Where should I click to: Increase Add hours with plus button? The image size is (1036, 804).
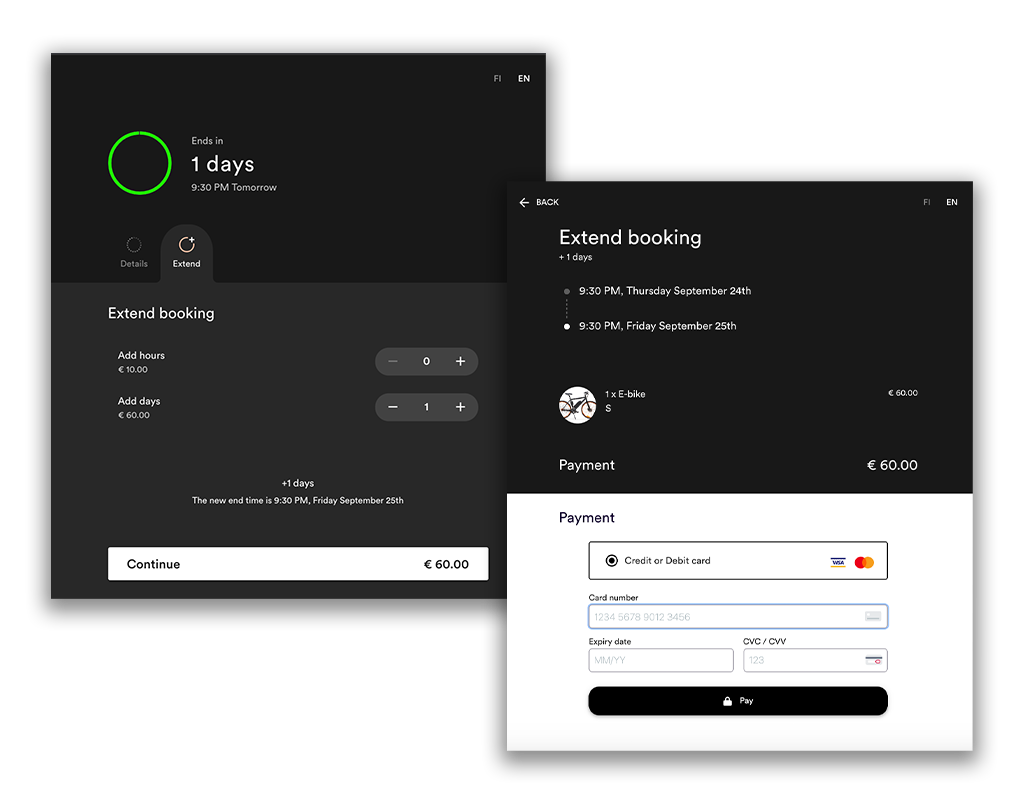point(461,361)
